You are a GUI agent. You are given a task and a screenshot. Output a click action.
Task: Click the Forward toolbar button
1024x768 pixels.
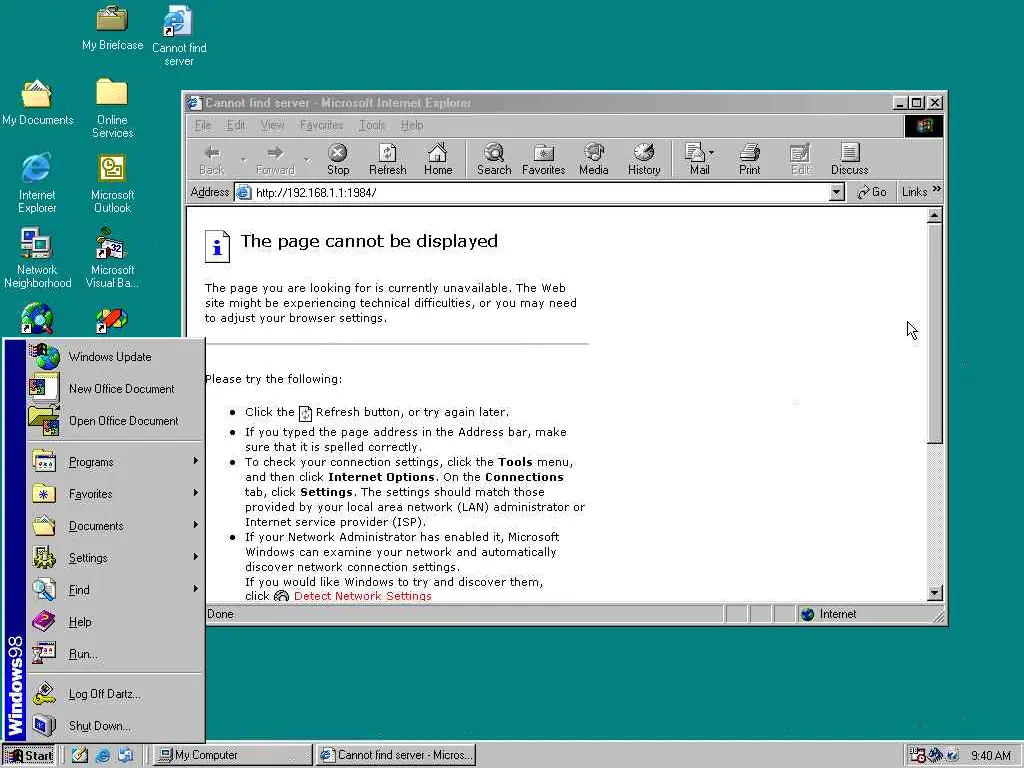point(275,159)
